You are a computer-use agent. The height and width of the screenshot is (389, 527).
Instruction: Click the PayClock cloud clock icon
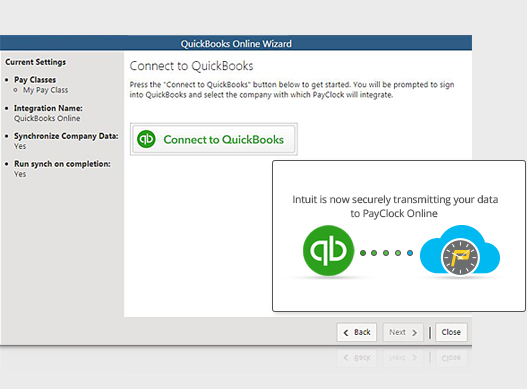(x=460, y=250)
